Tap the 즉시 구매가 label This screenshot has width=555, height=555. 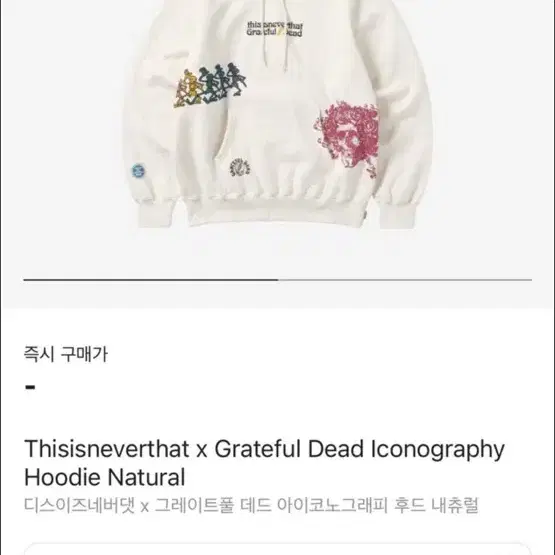[x=65, y=354]
